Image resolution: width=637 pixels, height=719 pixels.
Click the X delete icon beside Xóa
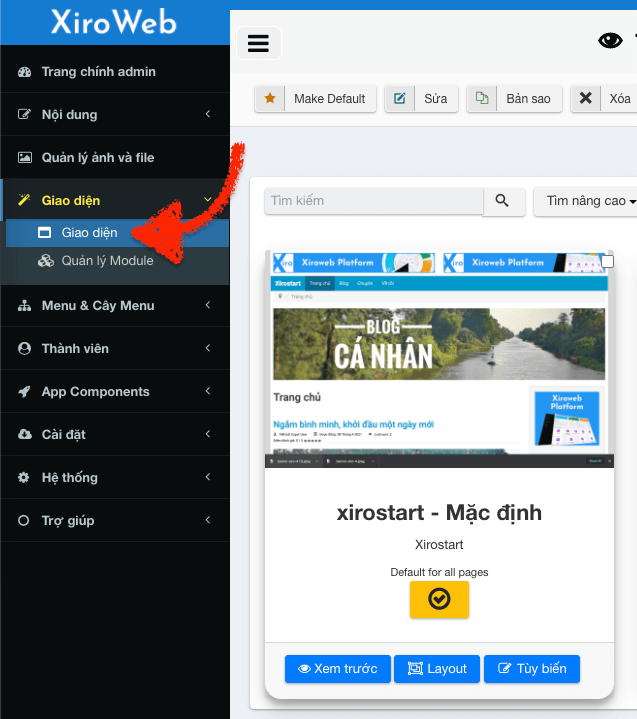pyautogui.click(x=585, y=98)
